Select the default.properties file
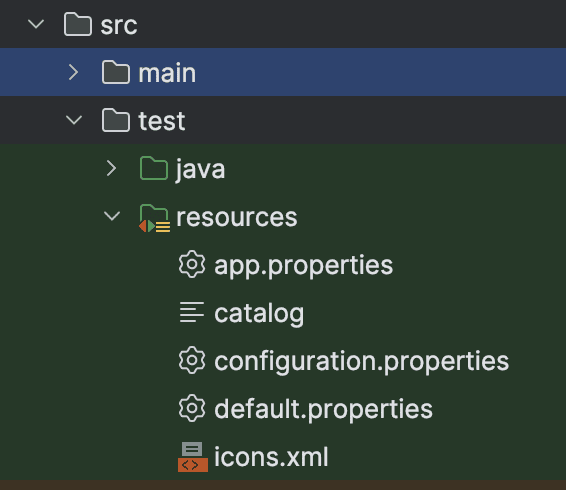This screenshot has width=566, height=490. click(x=323, y=409)
